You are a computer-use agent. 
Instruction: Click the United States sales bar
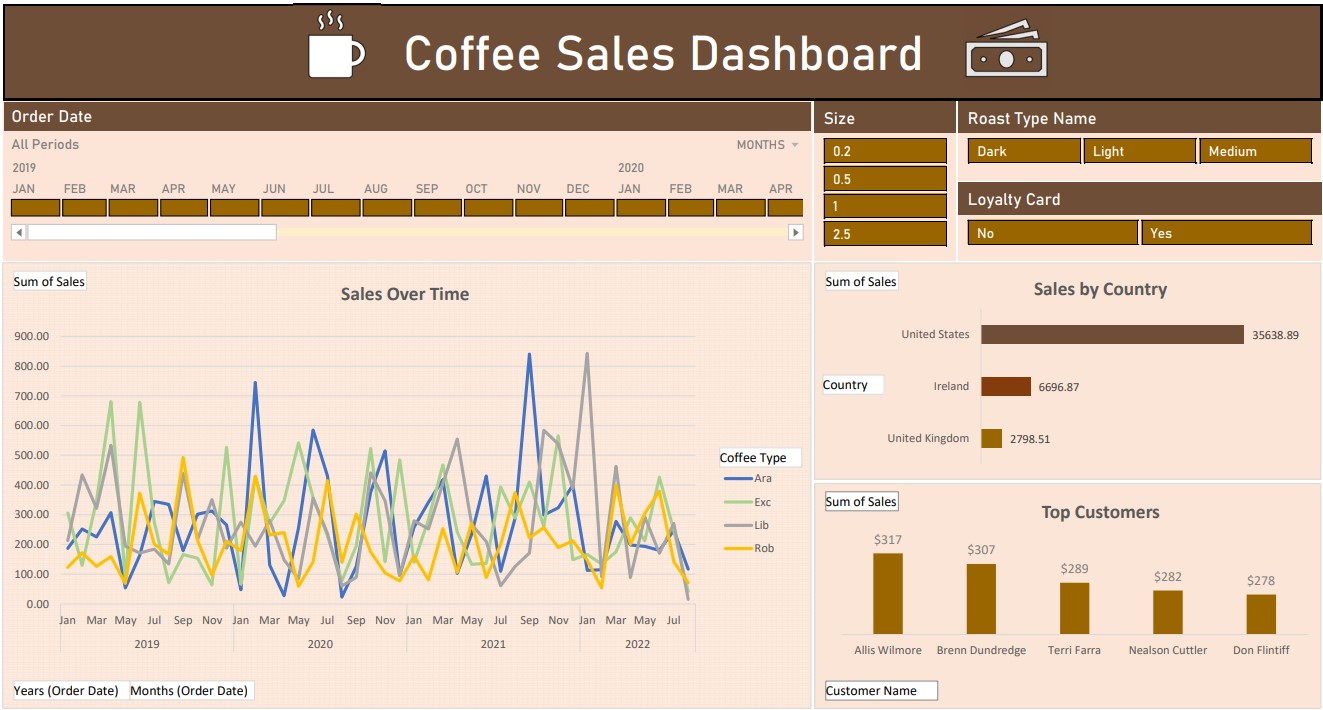pos(1112,335)
